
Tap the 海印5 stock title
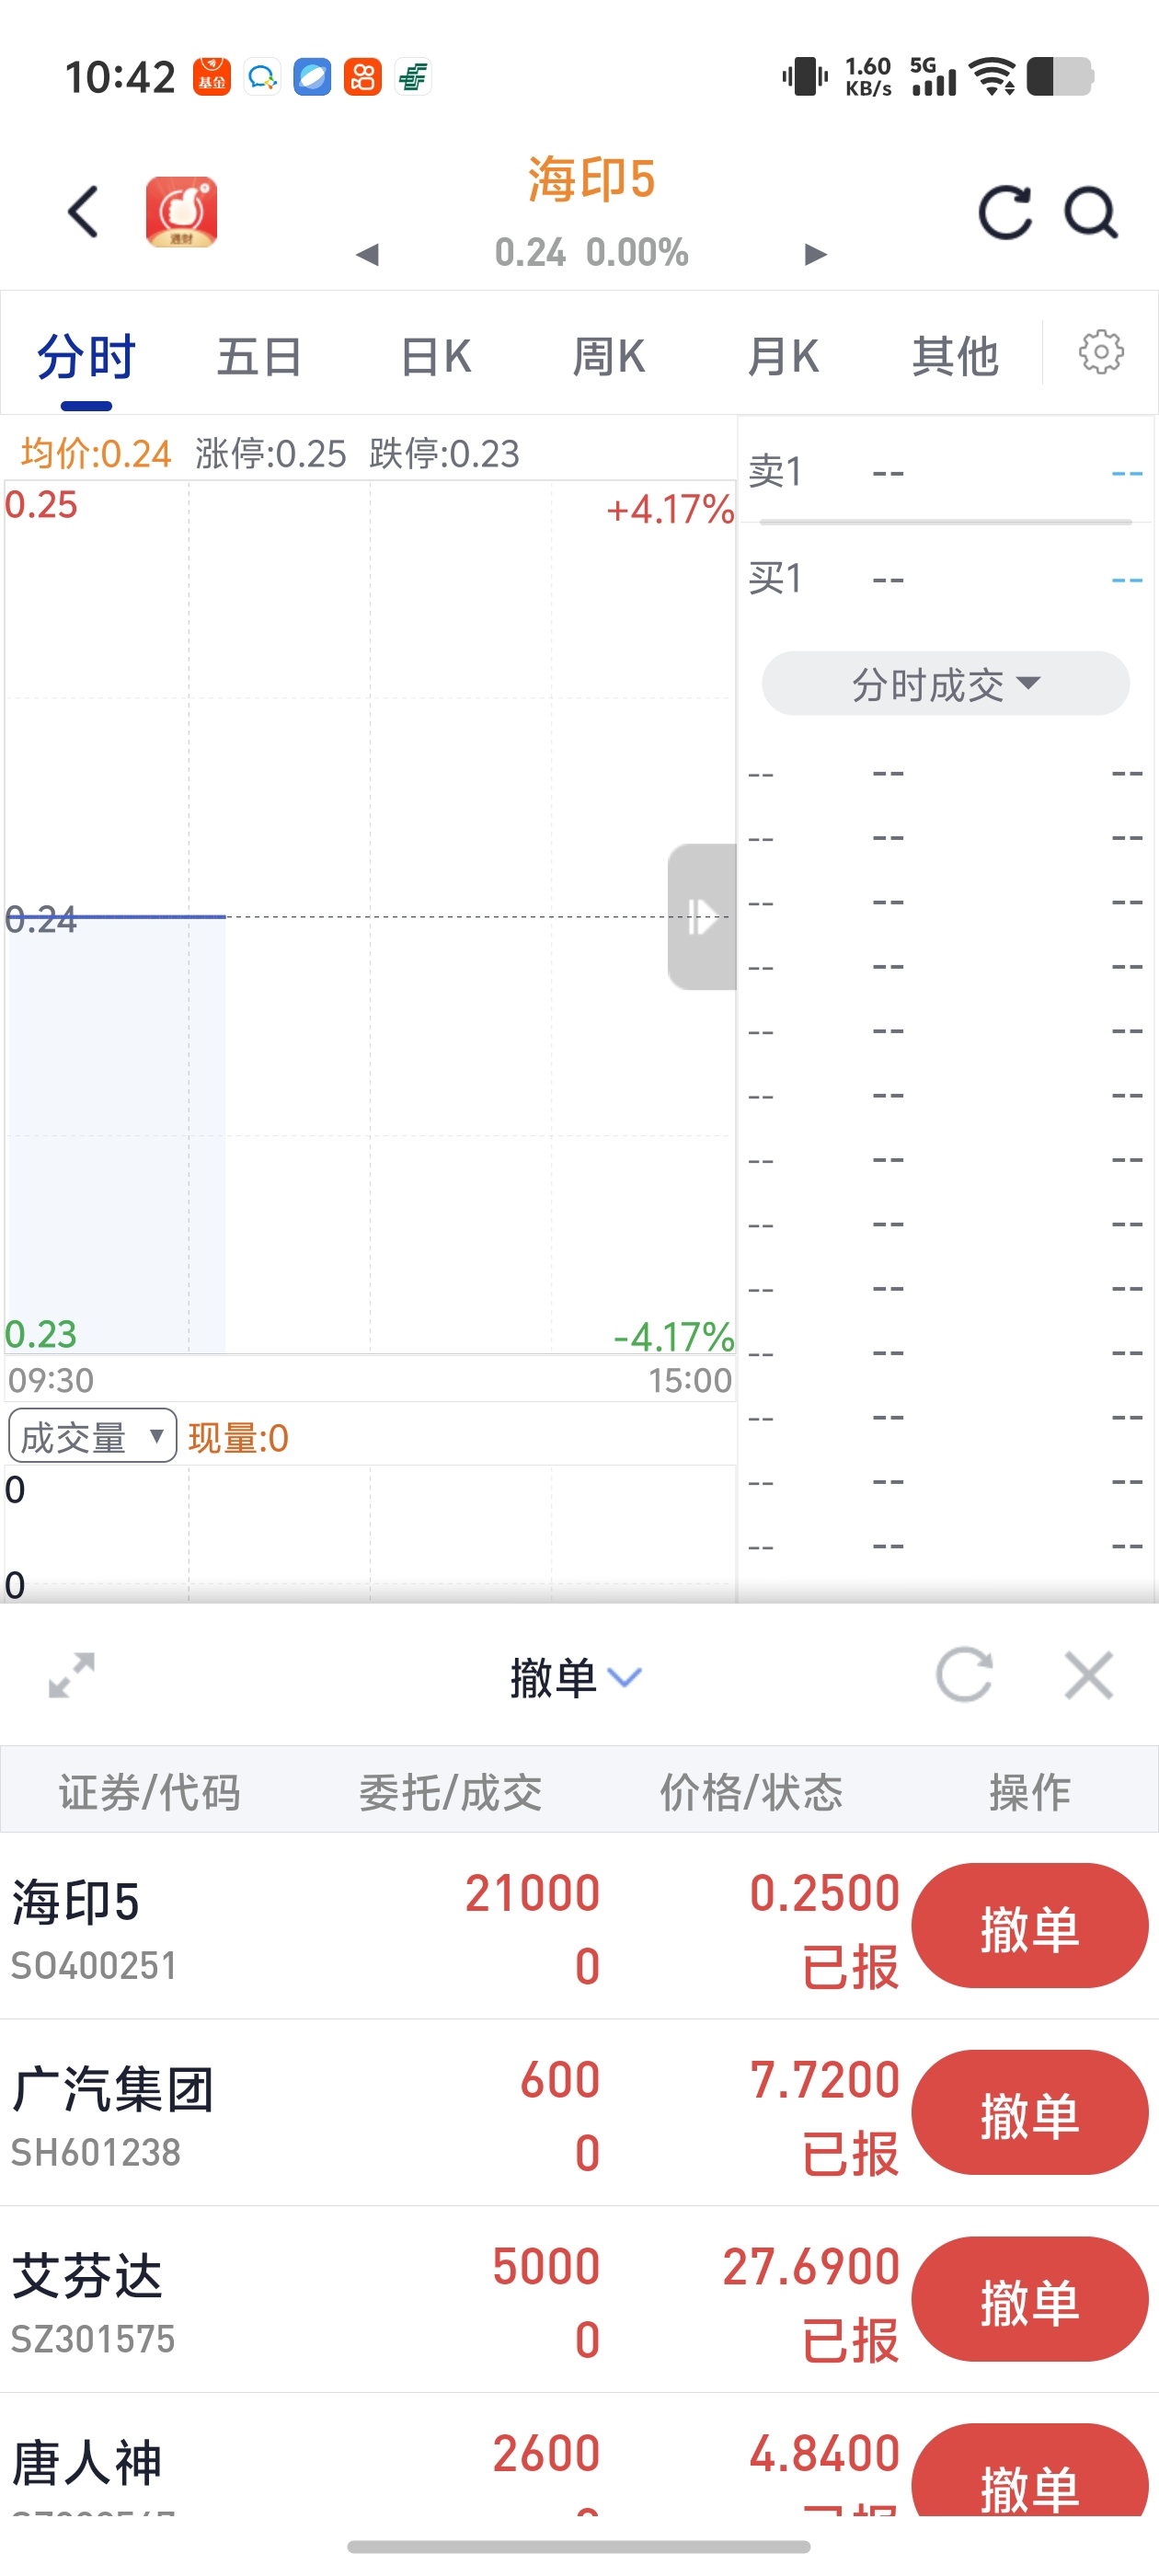click(591, 180)
